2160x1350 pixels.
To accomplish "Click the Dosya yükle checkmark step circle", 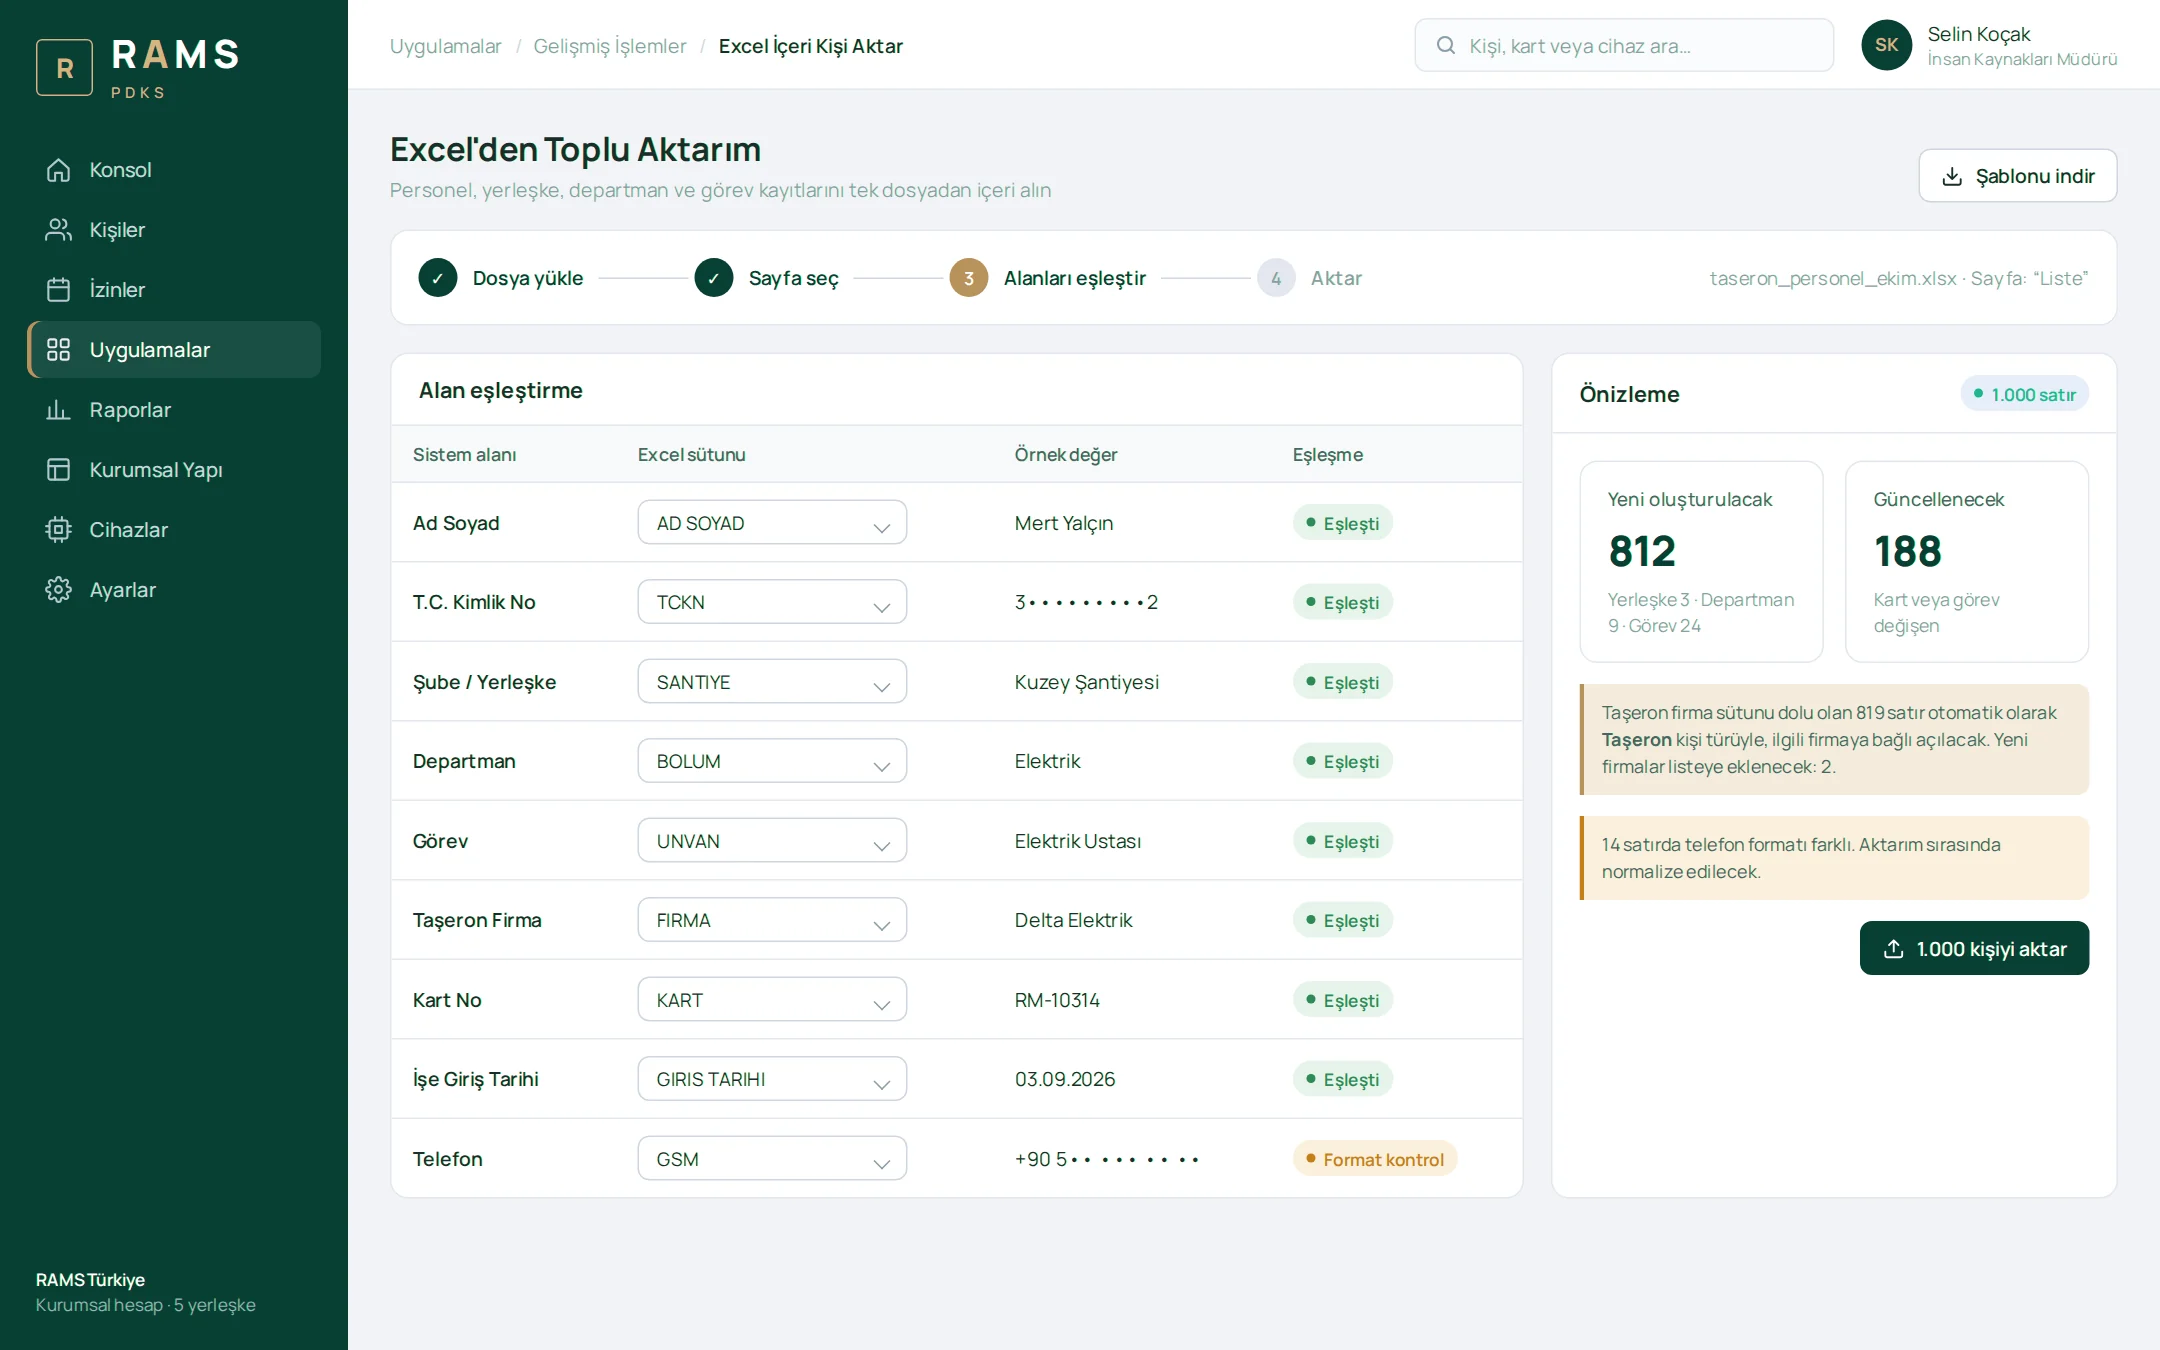I will 438,278.
